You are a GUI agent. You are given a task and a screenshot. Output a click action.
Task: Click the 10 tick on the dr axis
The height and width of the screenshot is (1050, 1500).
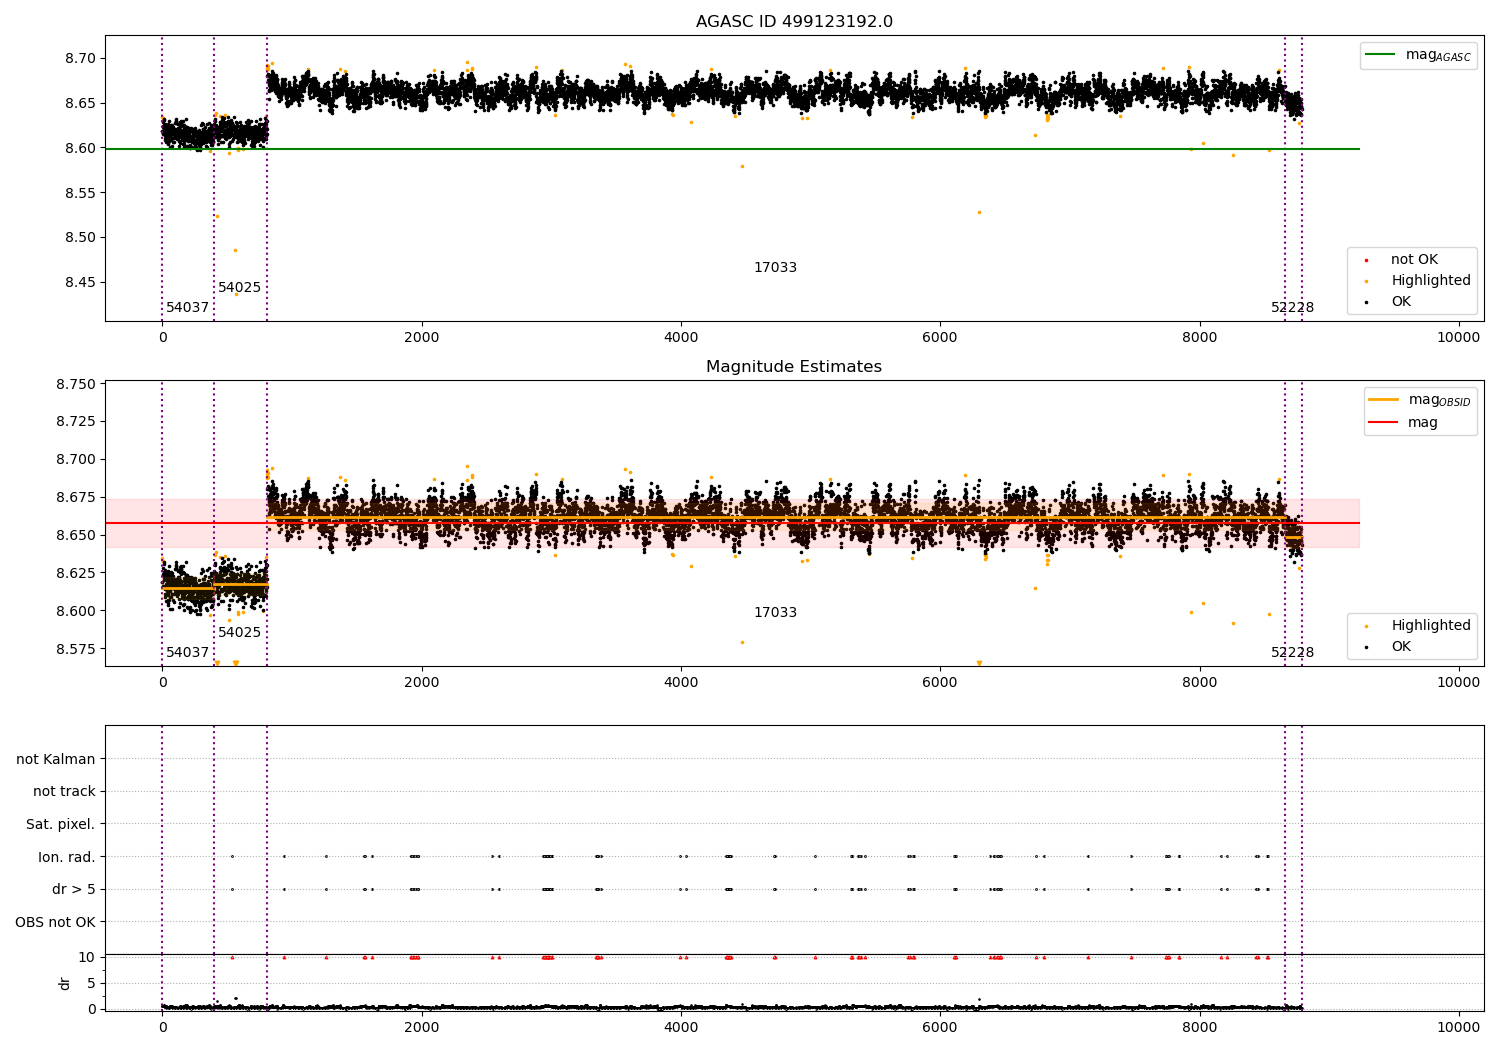coord(87,958)
